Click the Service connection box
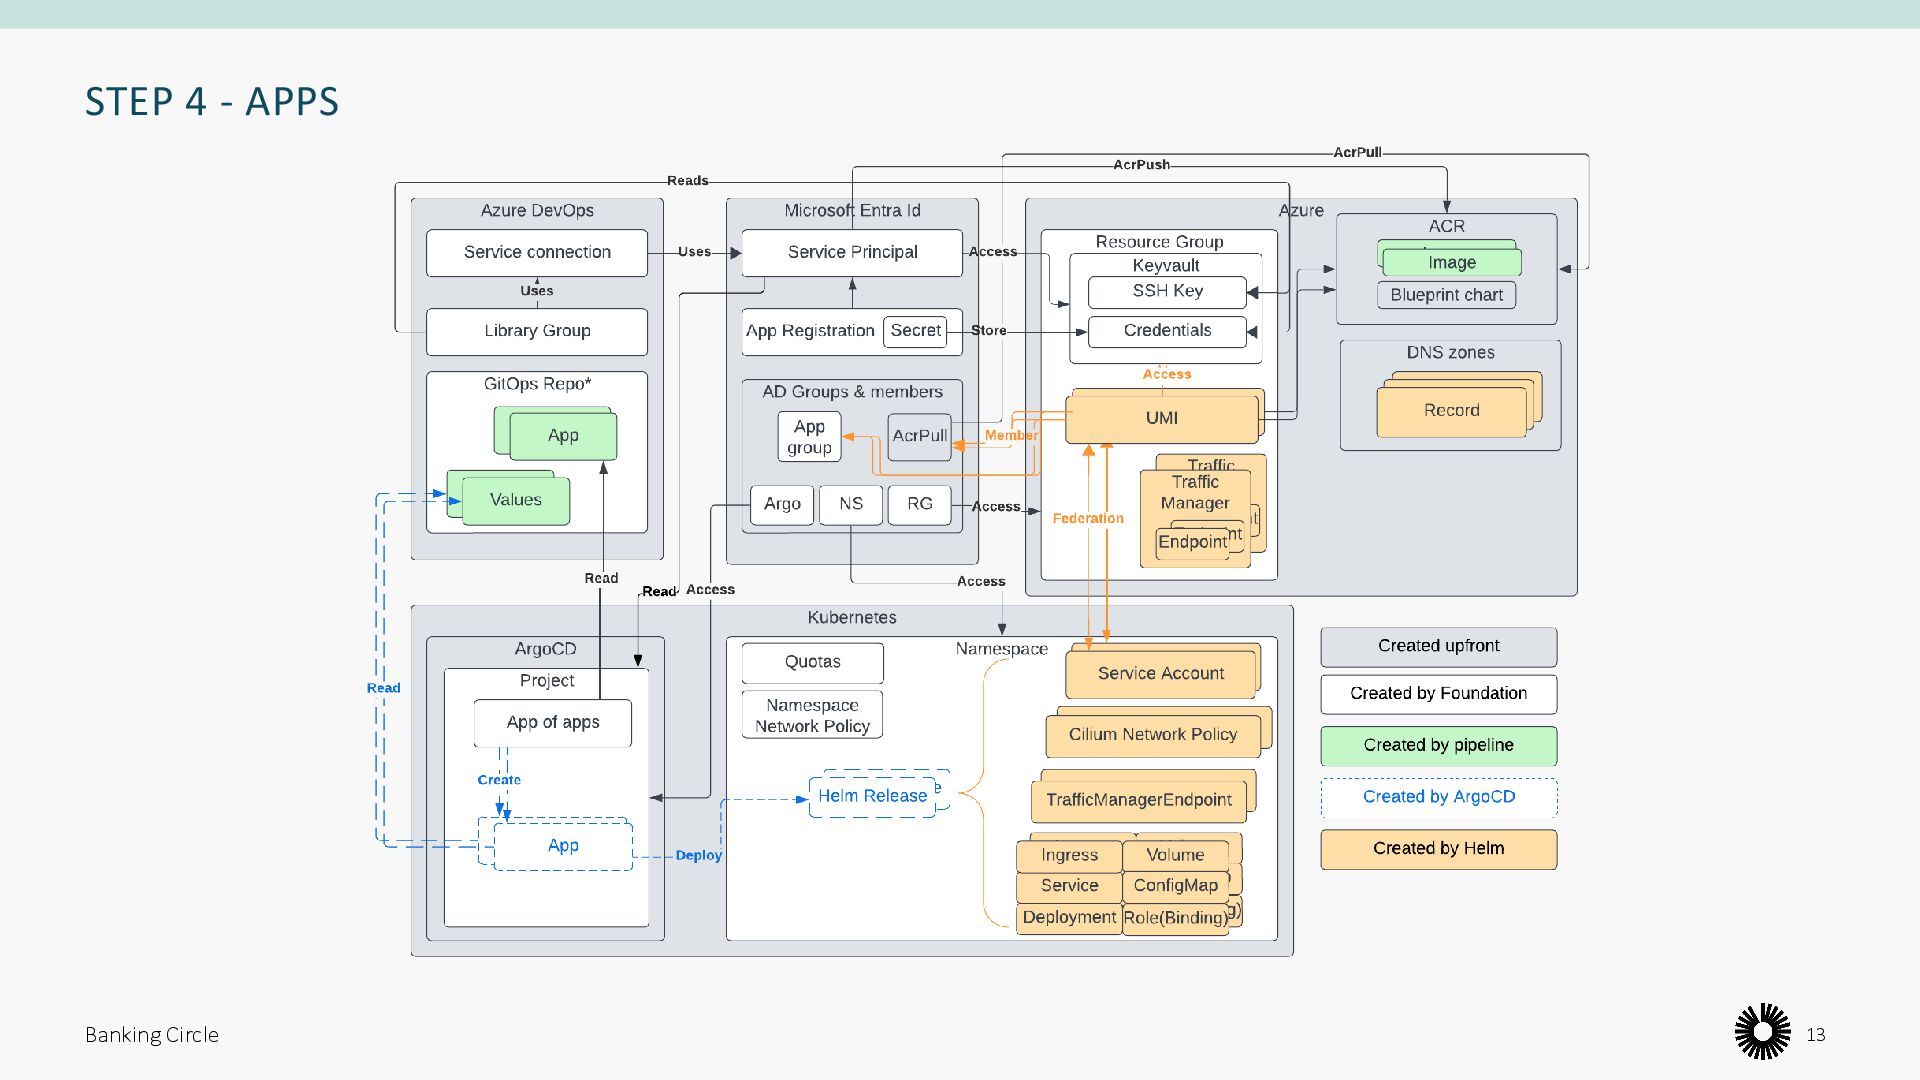 (x=537, y=252)
